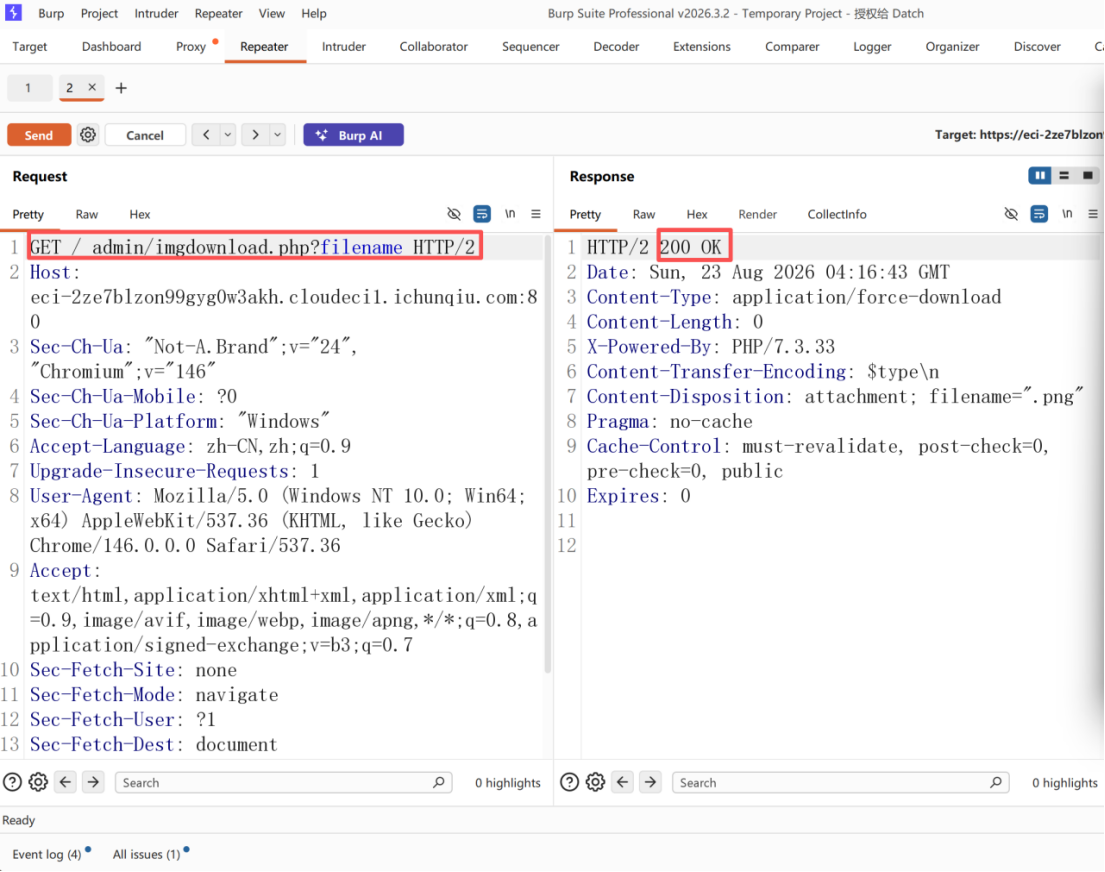This screenshot has height=872, width=1105.
Task: Click the Cancel button
Action: click(x=145, y=135)
